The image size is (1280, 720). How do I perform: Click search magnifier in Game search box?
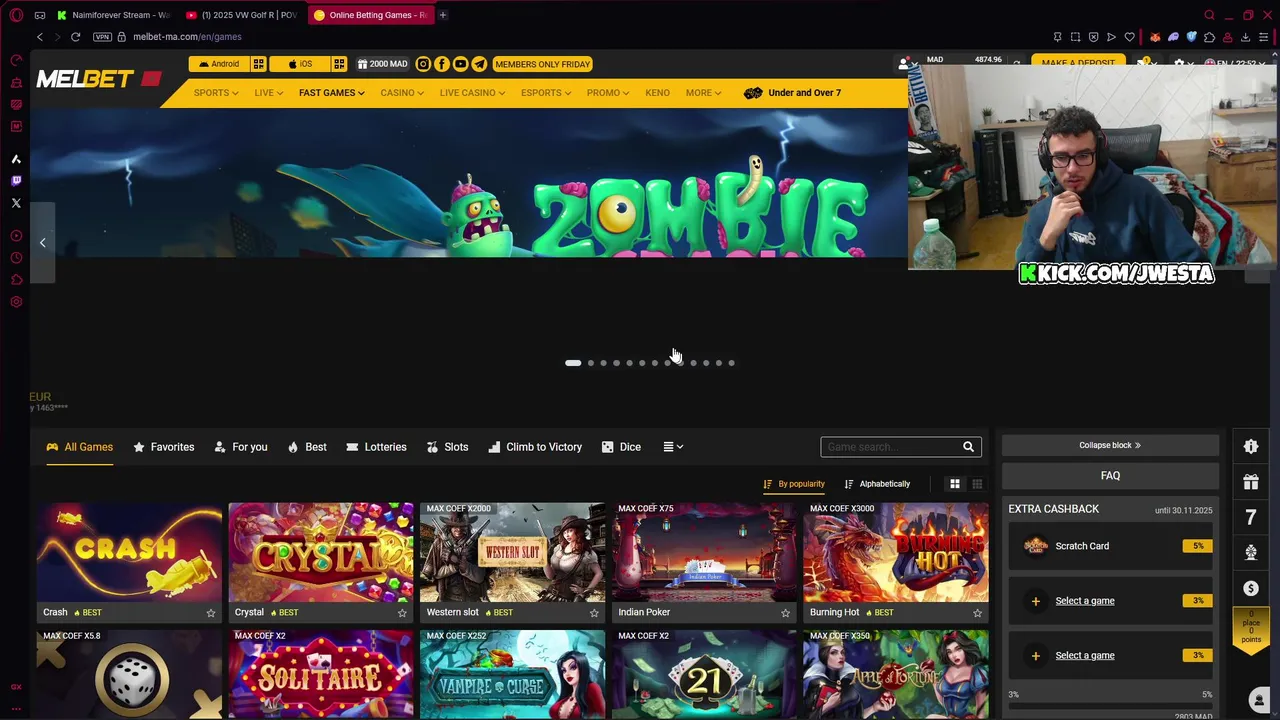(968, 447)
